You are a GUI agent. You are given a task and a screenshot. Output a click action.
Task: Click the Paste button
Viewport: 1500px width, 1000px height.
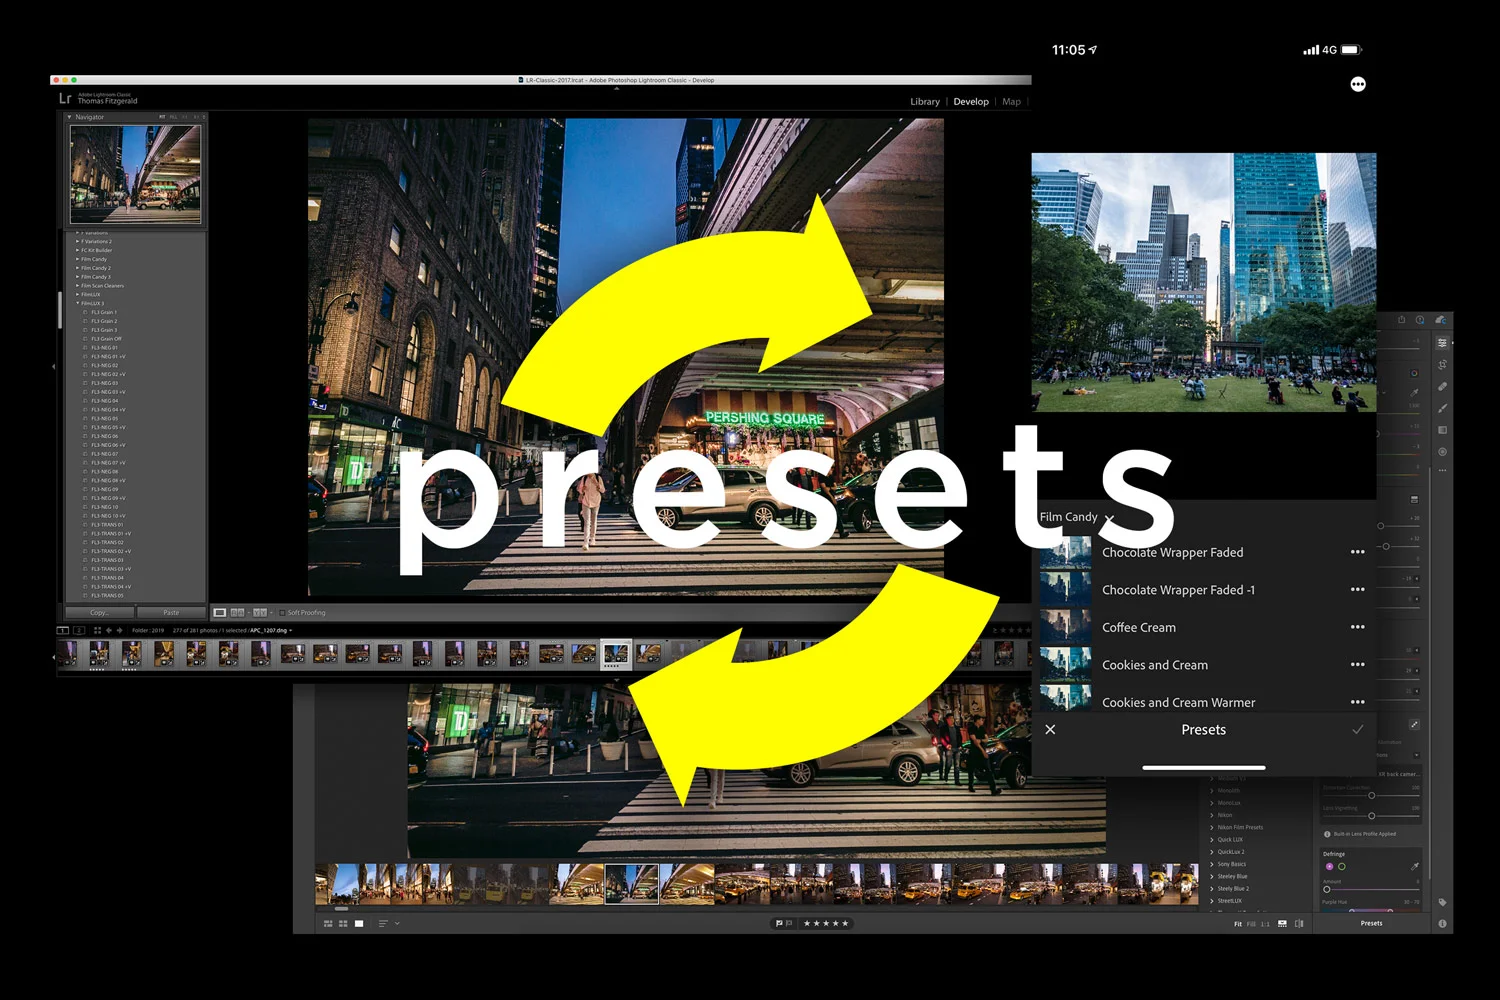(x=171, y=613)
